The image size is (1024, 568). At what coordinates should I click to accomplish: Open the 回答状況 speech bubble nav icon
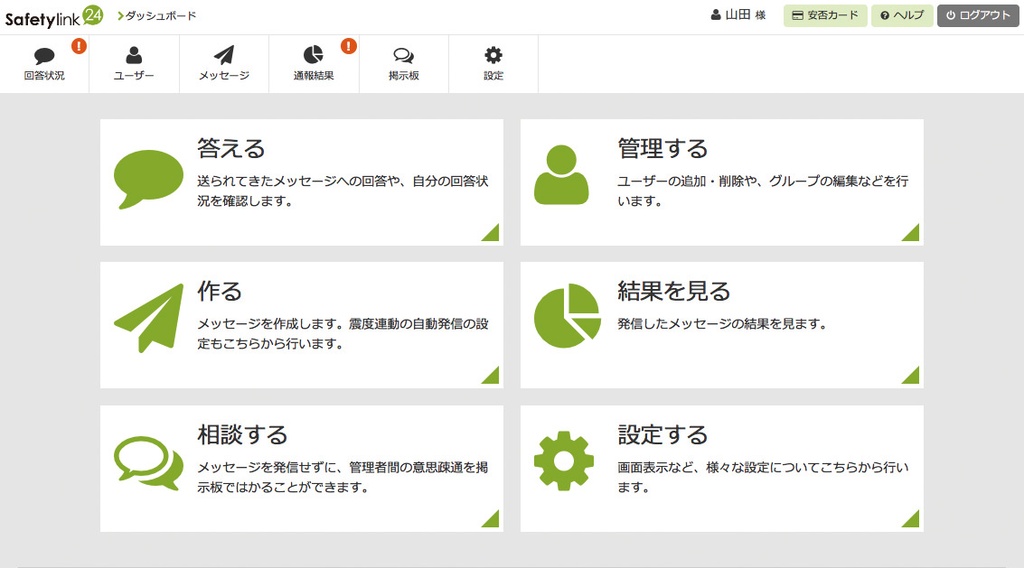coord(44,55)
